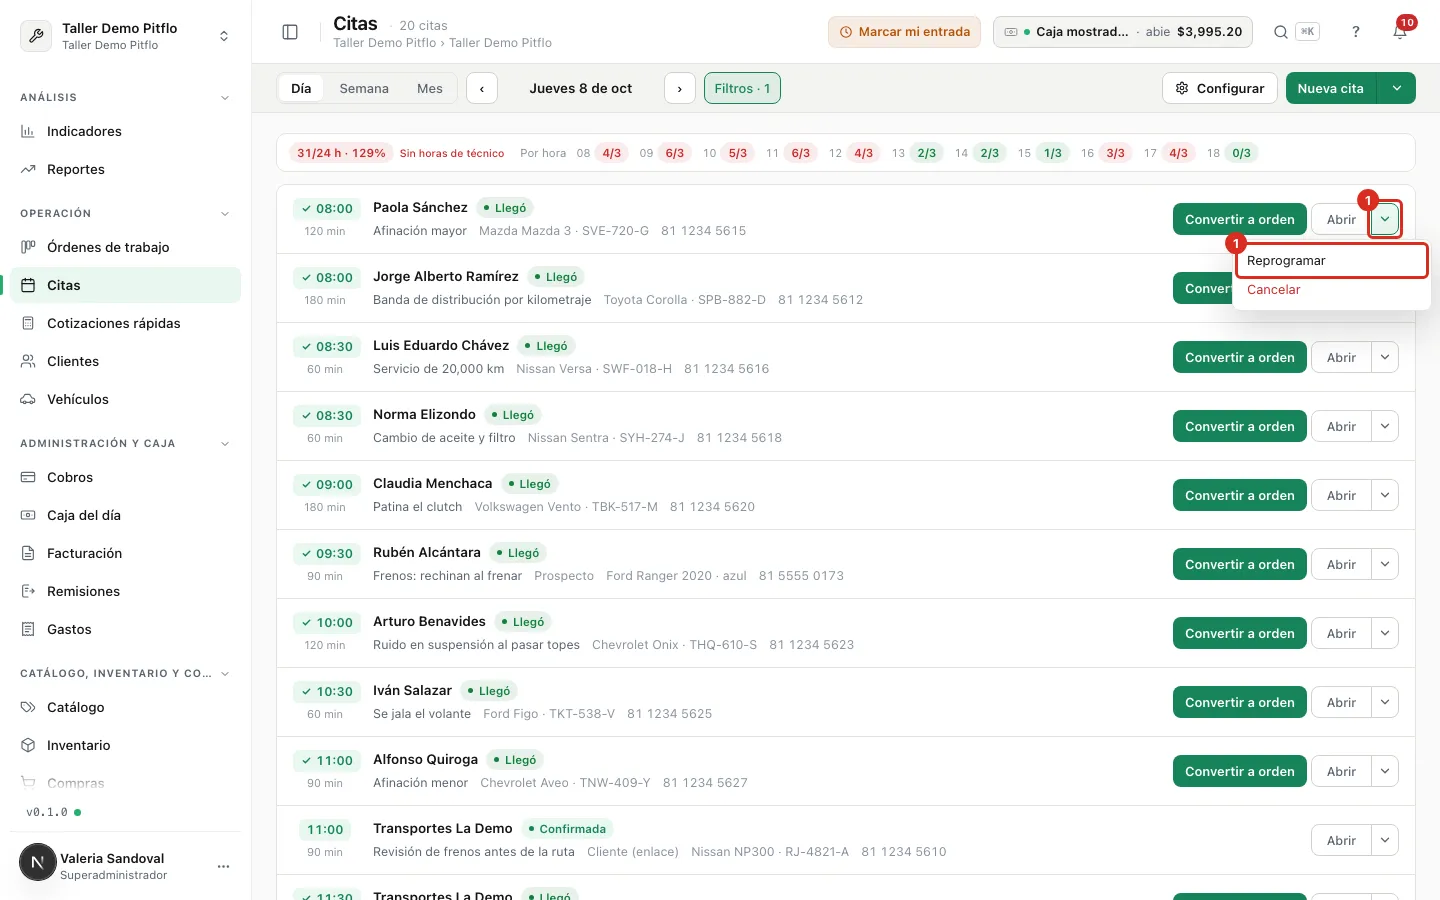Open Remisiones section
The width and height of the screenshot is (1440, 900).
pyautogui.click(x=125, y=591)
